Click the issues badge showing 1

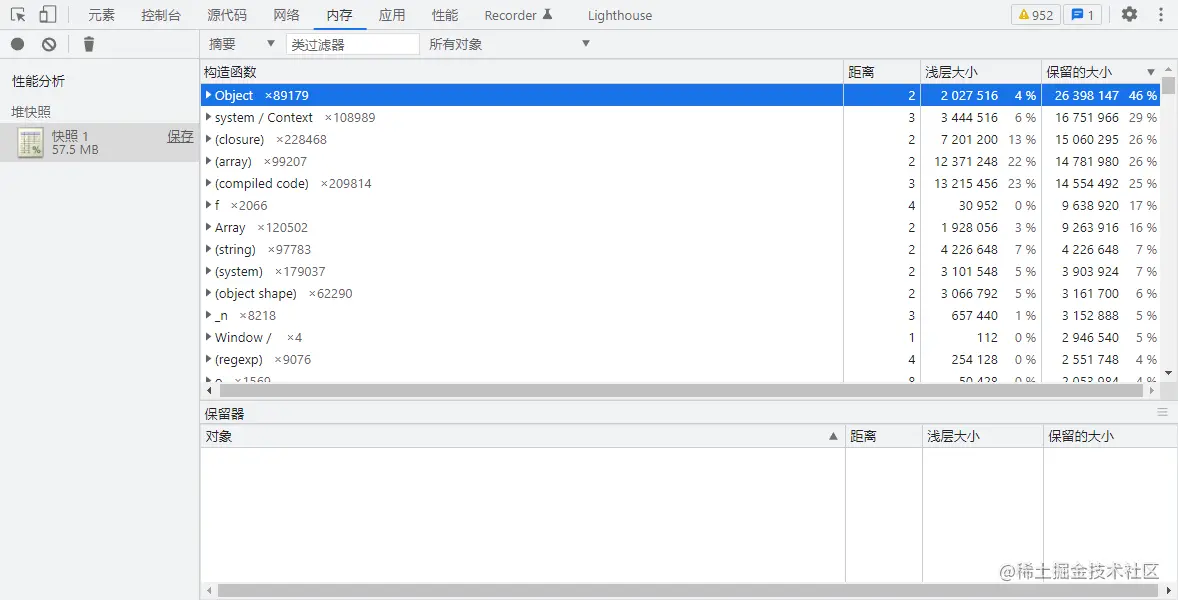pyautogui.click(x=1082, y=15)
